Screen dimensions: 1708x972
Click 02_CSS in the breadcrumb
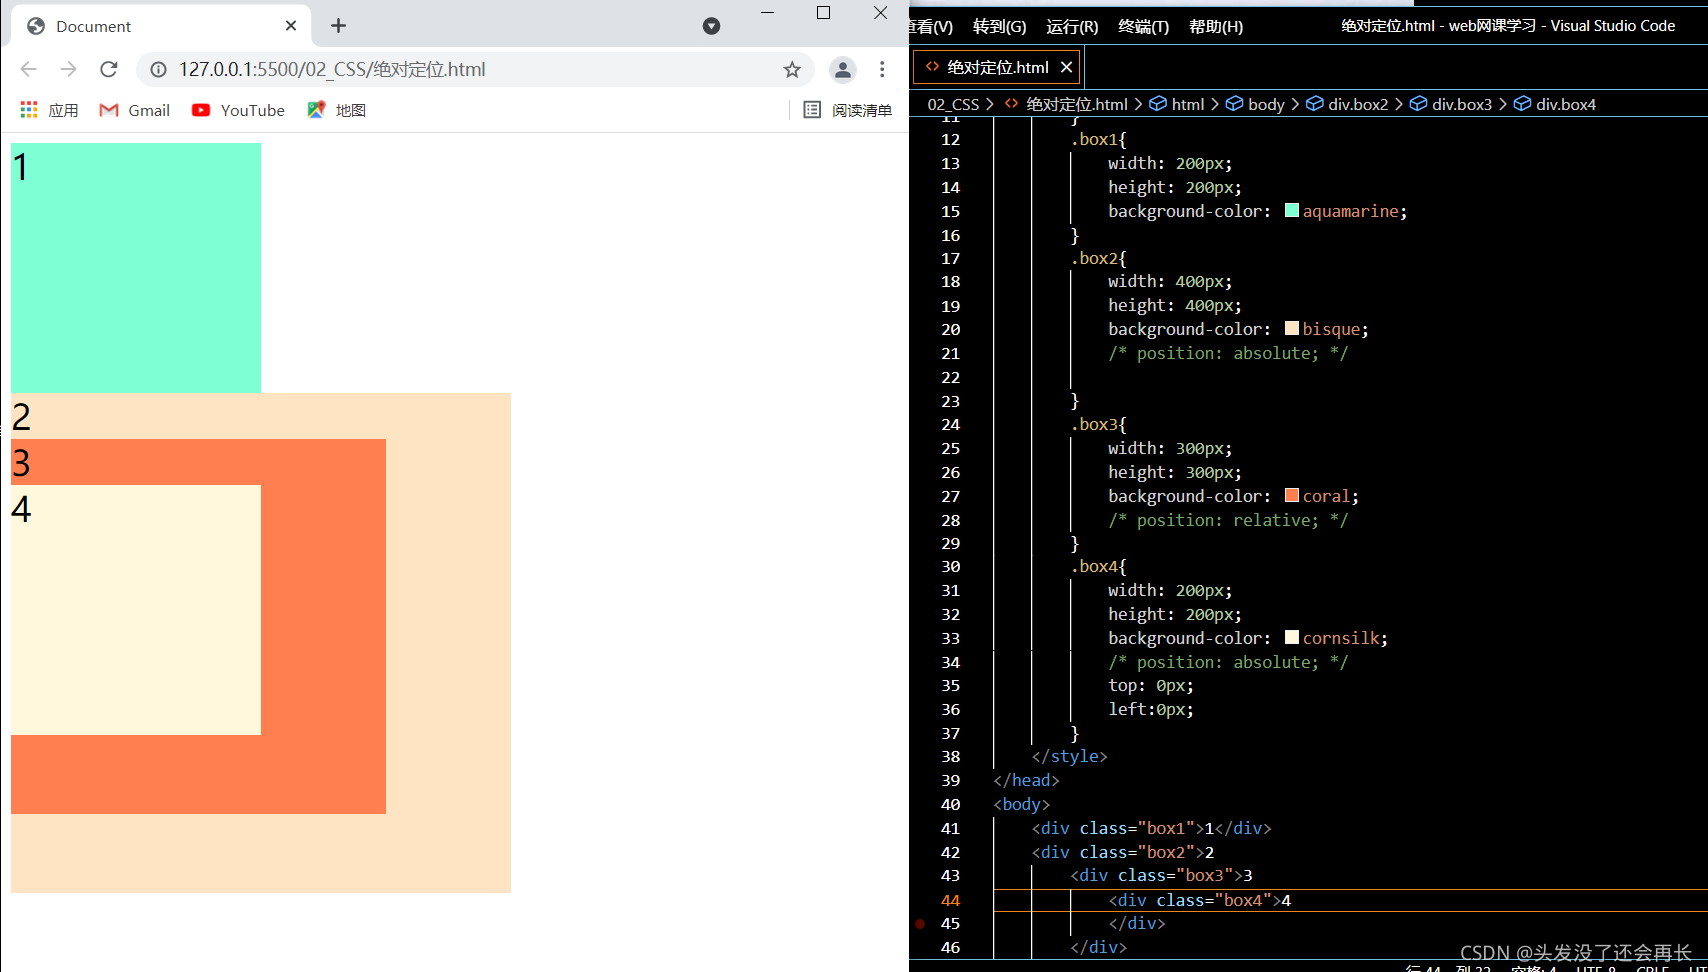tap(953, 104)
